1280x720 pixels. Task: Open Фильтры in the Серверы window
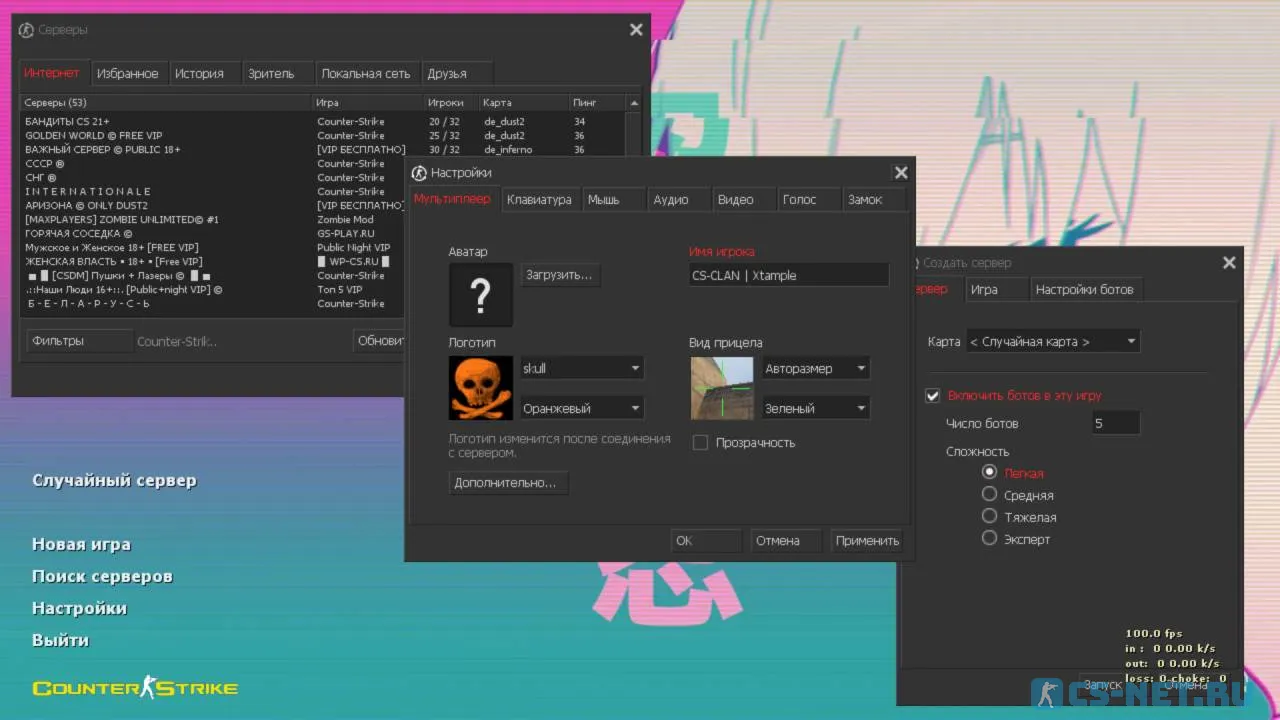(79, 341)
